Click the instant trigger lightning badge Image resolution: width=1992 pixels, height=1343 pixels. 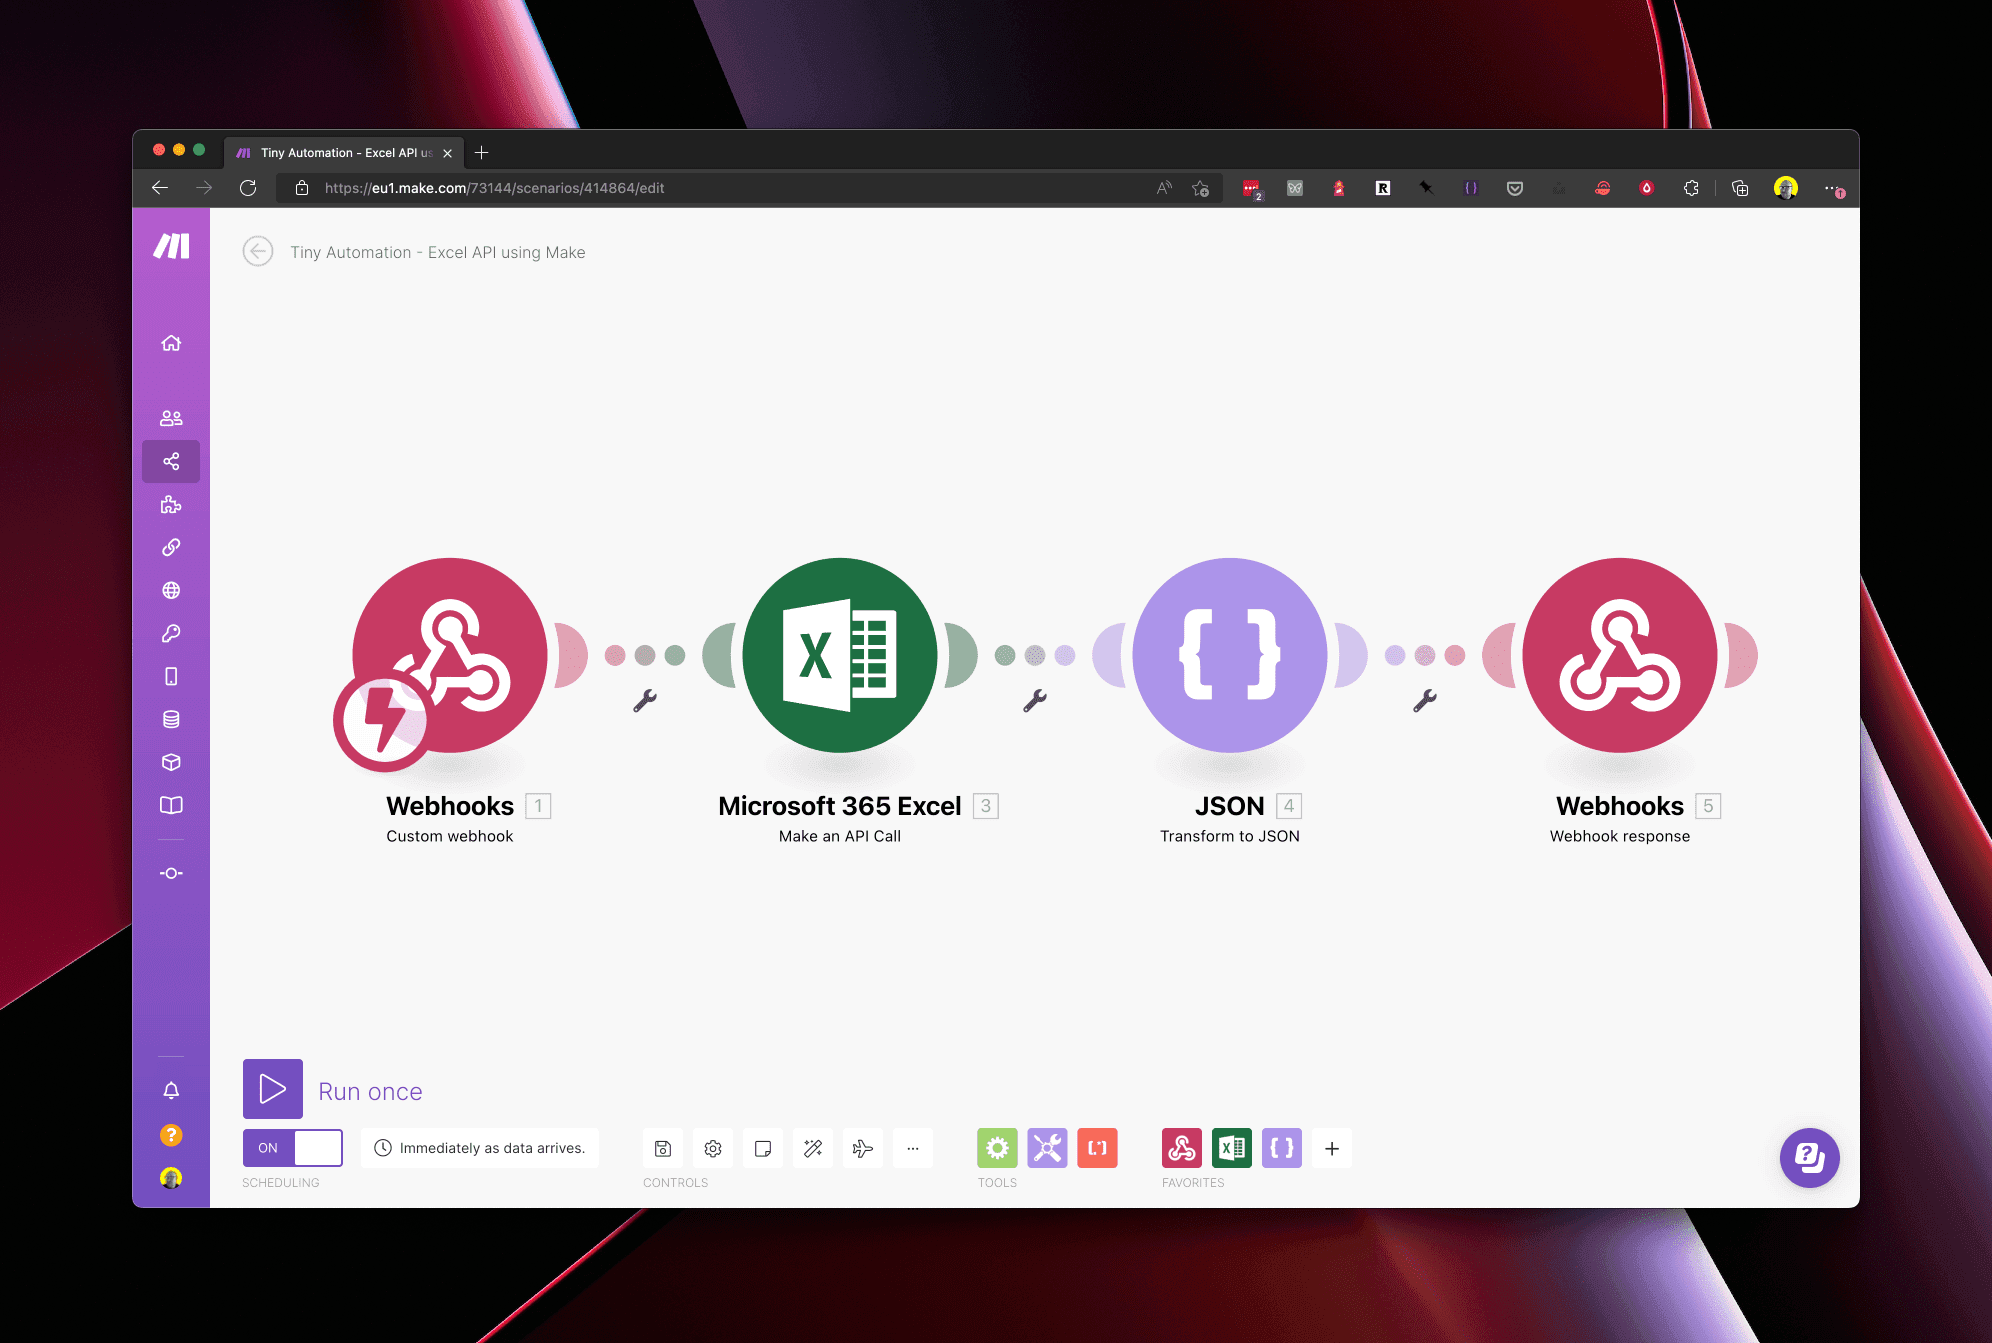coord(384,720)
